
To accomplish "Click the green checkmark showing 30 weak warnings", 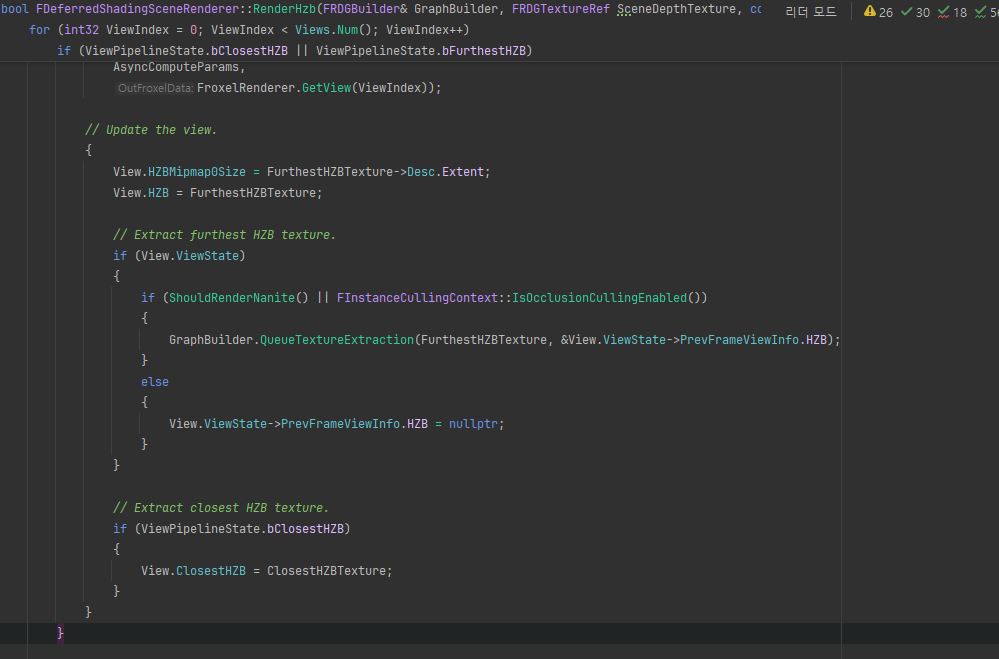I will [915, 12].
